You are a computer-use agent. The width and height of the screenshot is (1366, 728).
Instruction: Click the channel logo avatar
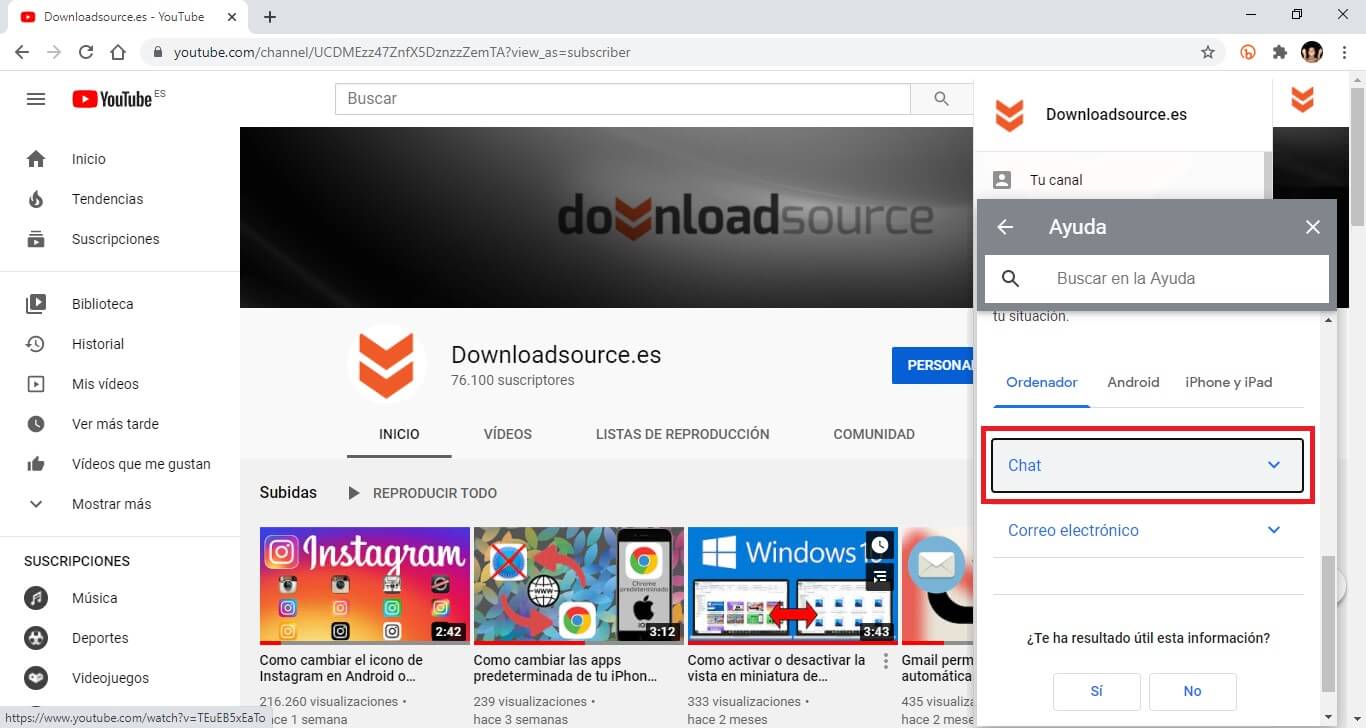pyautogui.click(x=387, y=364)
